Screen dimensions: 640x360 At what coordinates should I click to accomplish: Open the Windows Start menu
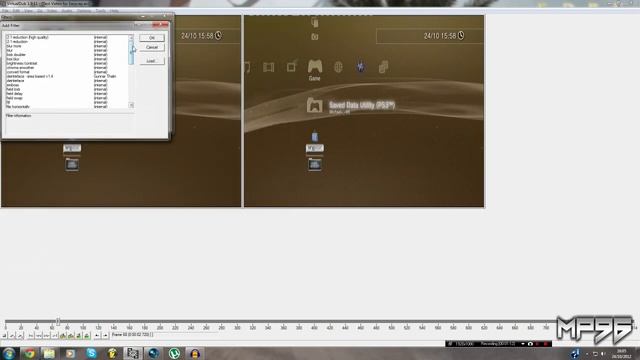[x=9, y=353]
